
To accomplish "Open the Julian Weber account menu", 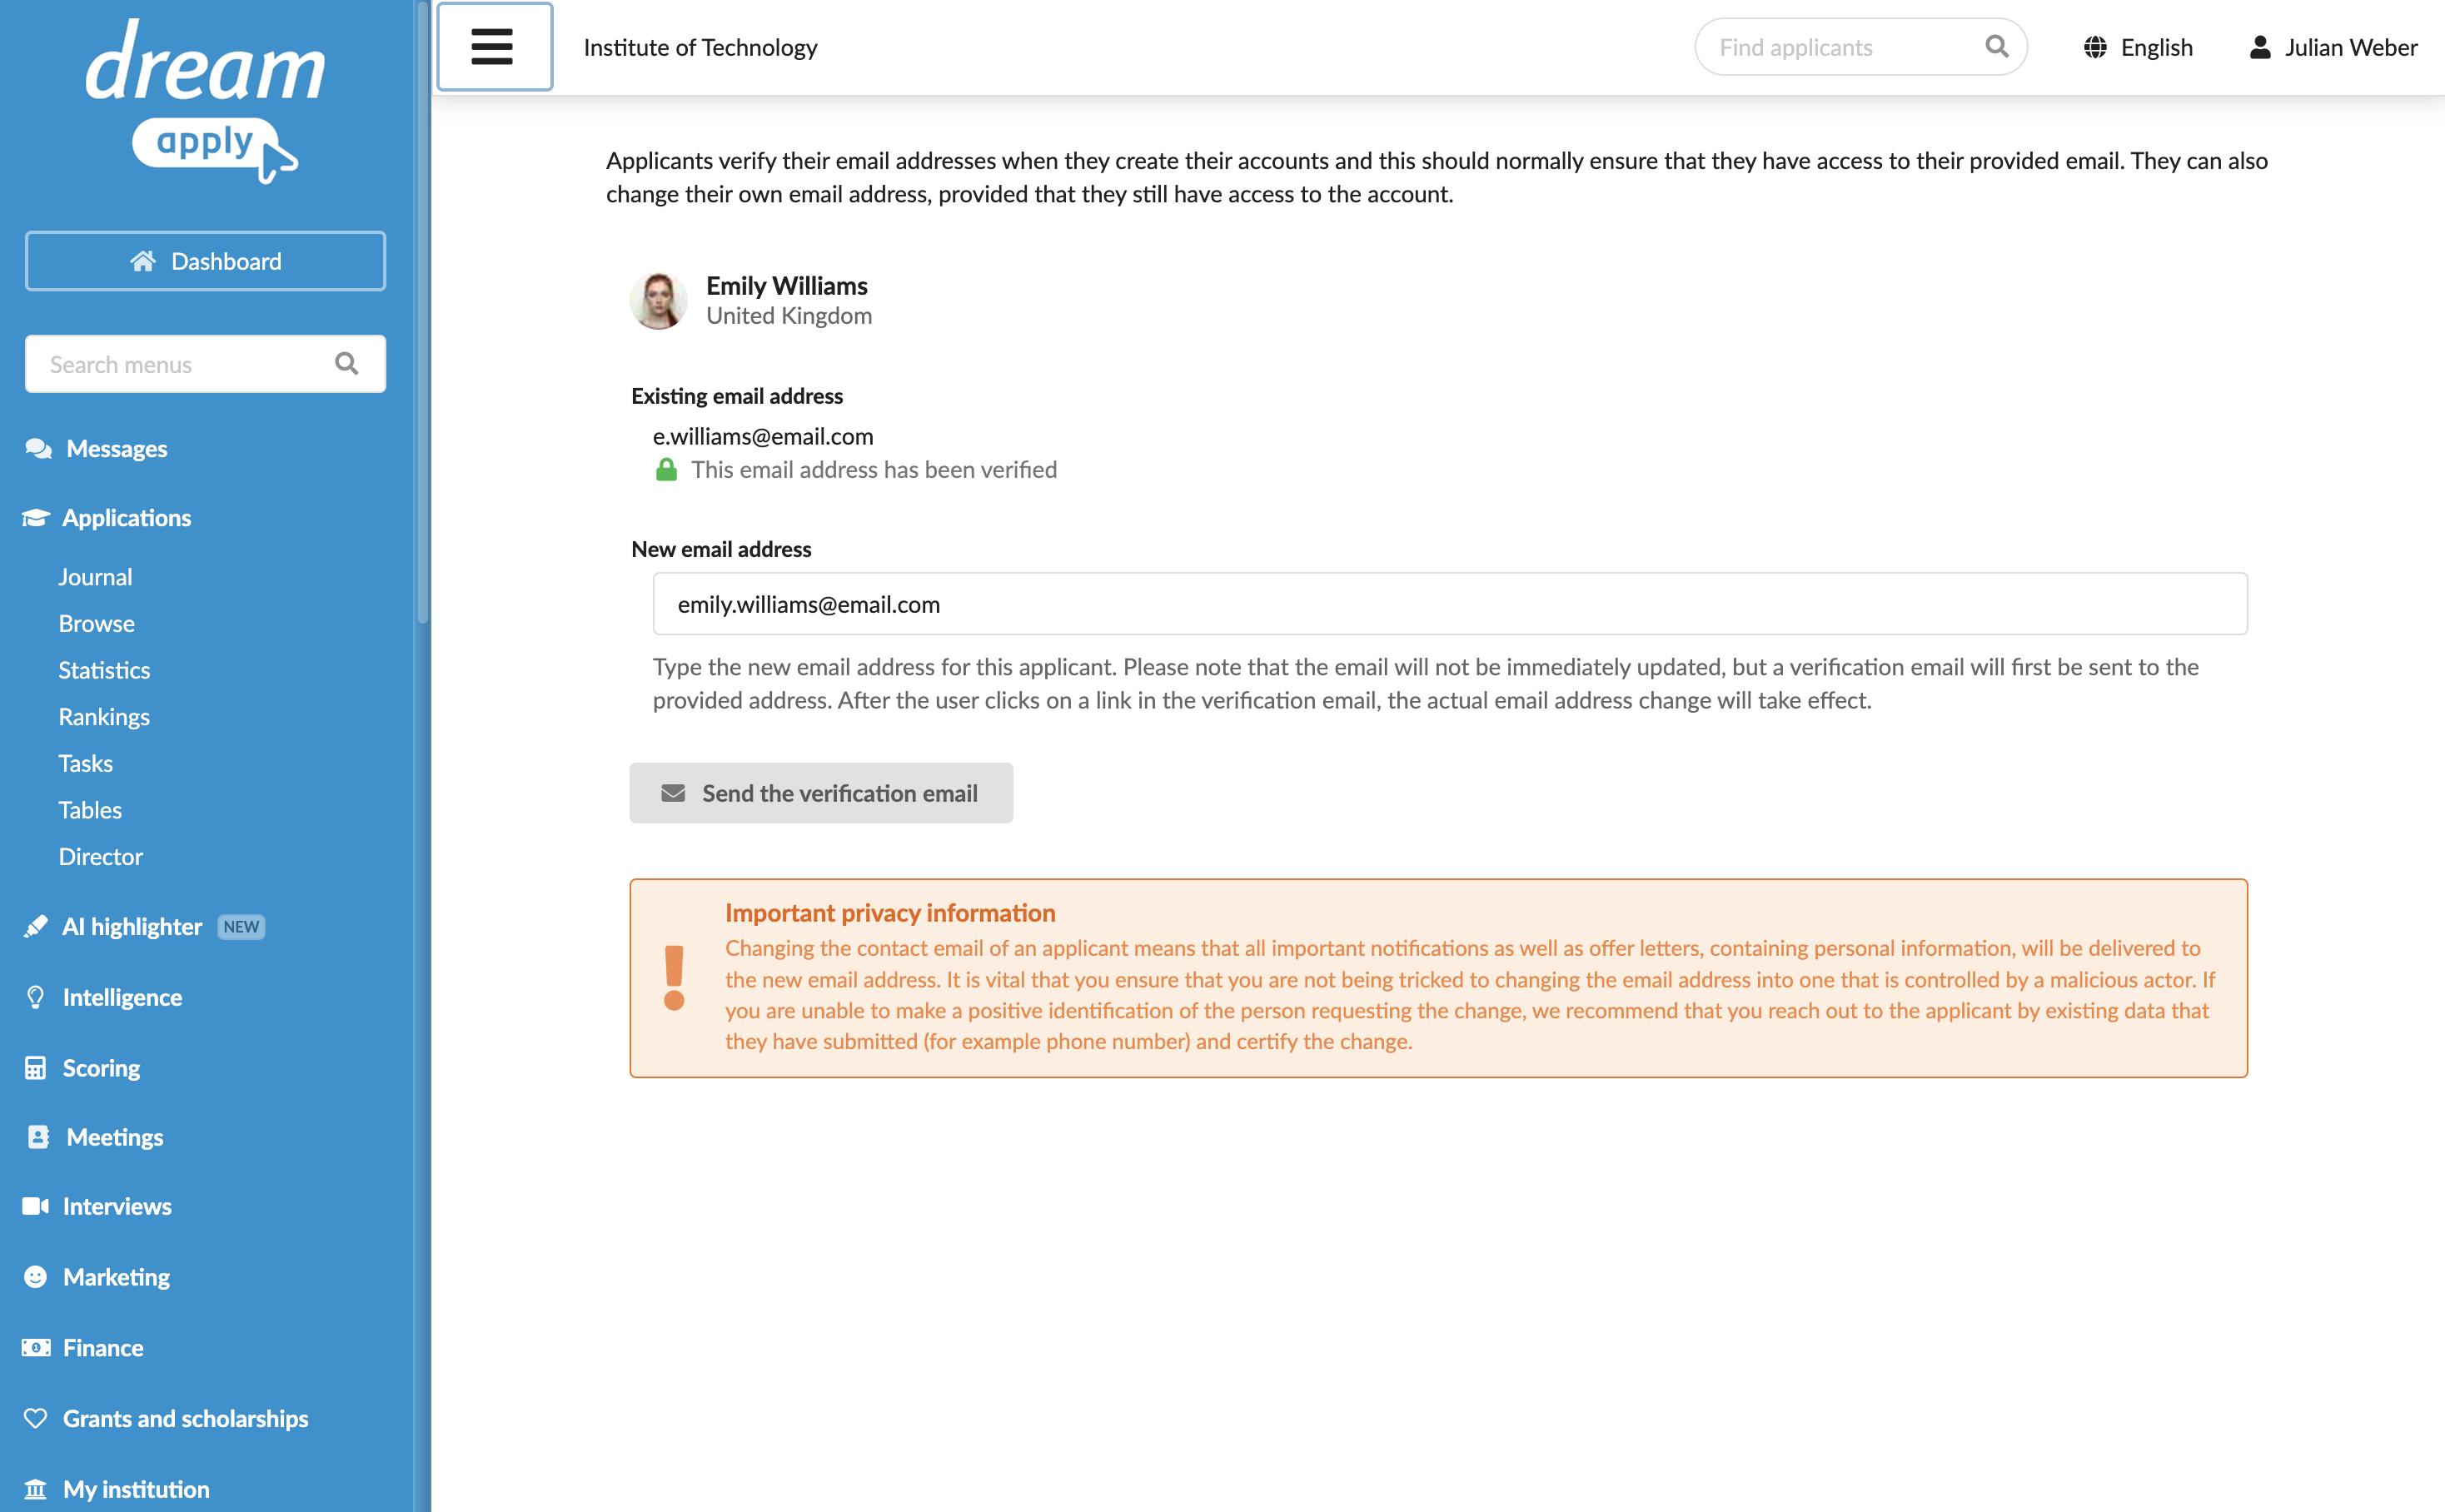I will 2333,47.
